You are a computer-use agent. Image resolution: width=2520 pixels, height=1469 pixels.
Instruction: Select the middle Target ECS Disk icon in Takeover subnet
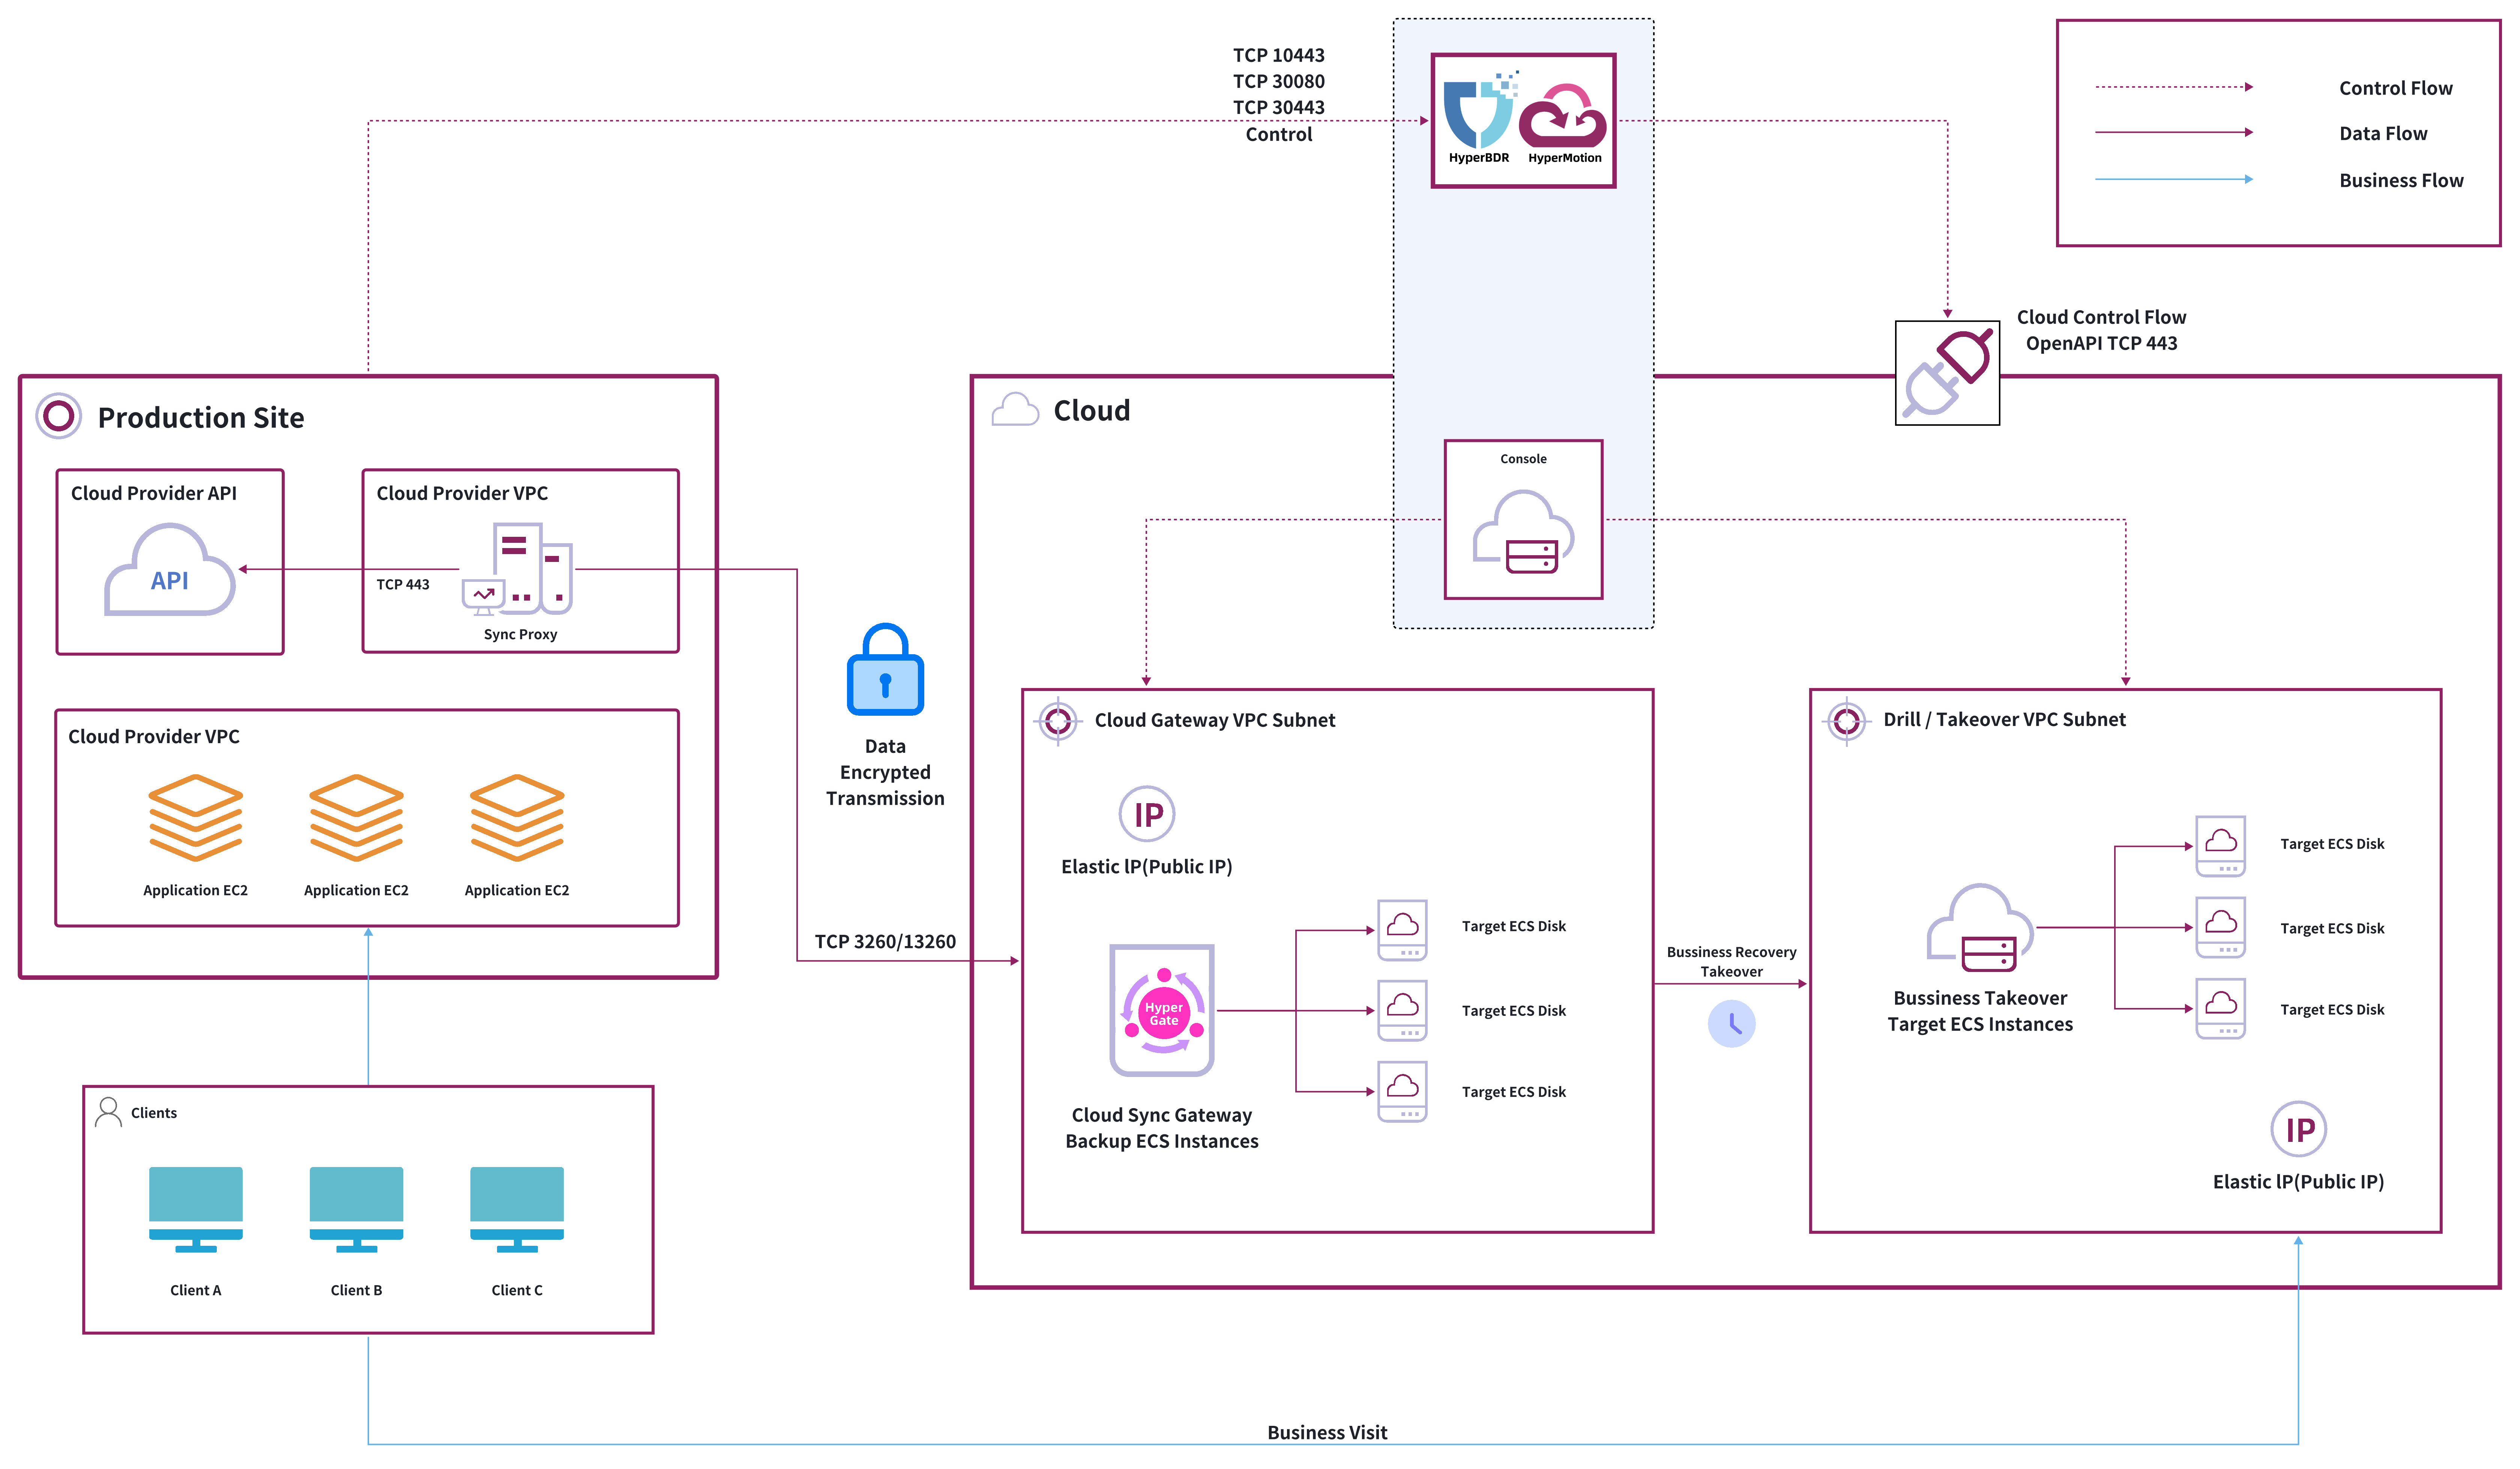point(2221,928)
